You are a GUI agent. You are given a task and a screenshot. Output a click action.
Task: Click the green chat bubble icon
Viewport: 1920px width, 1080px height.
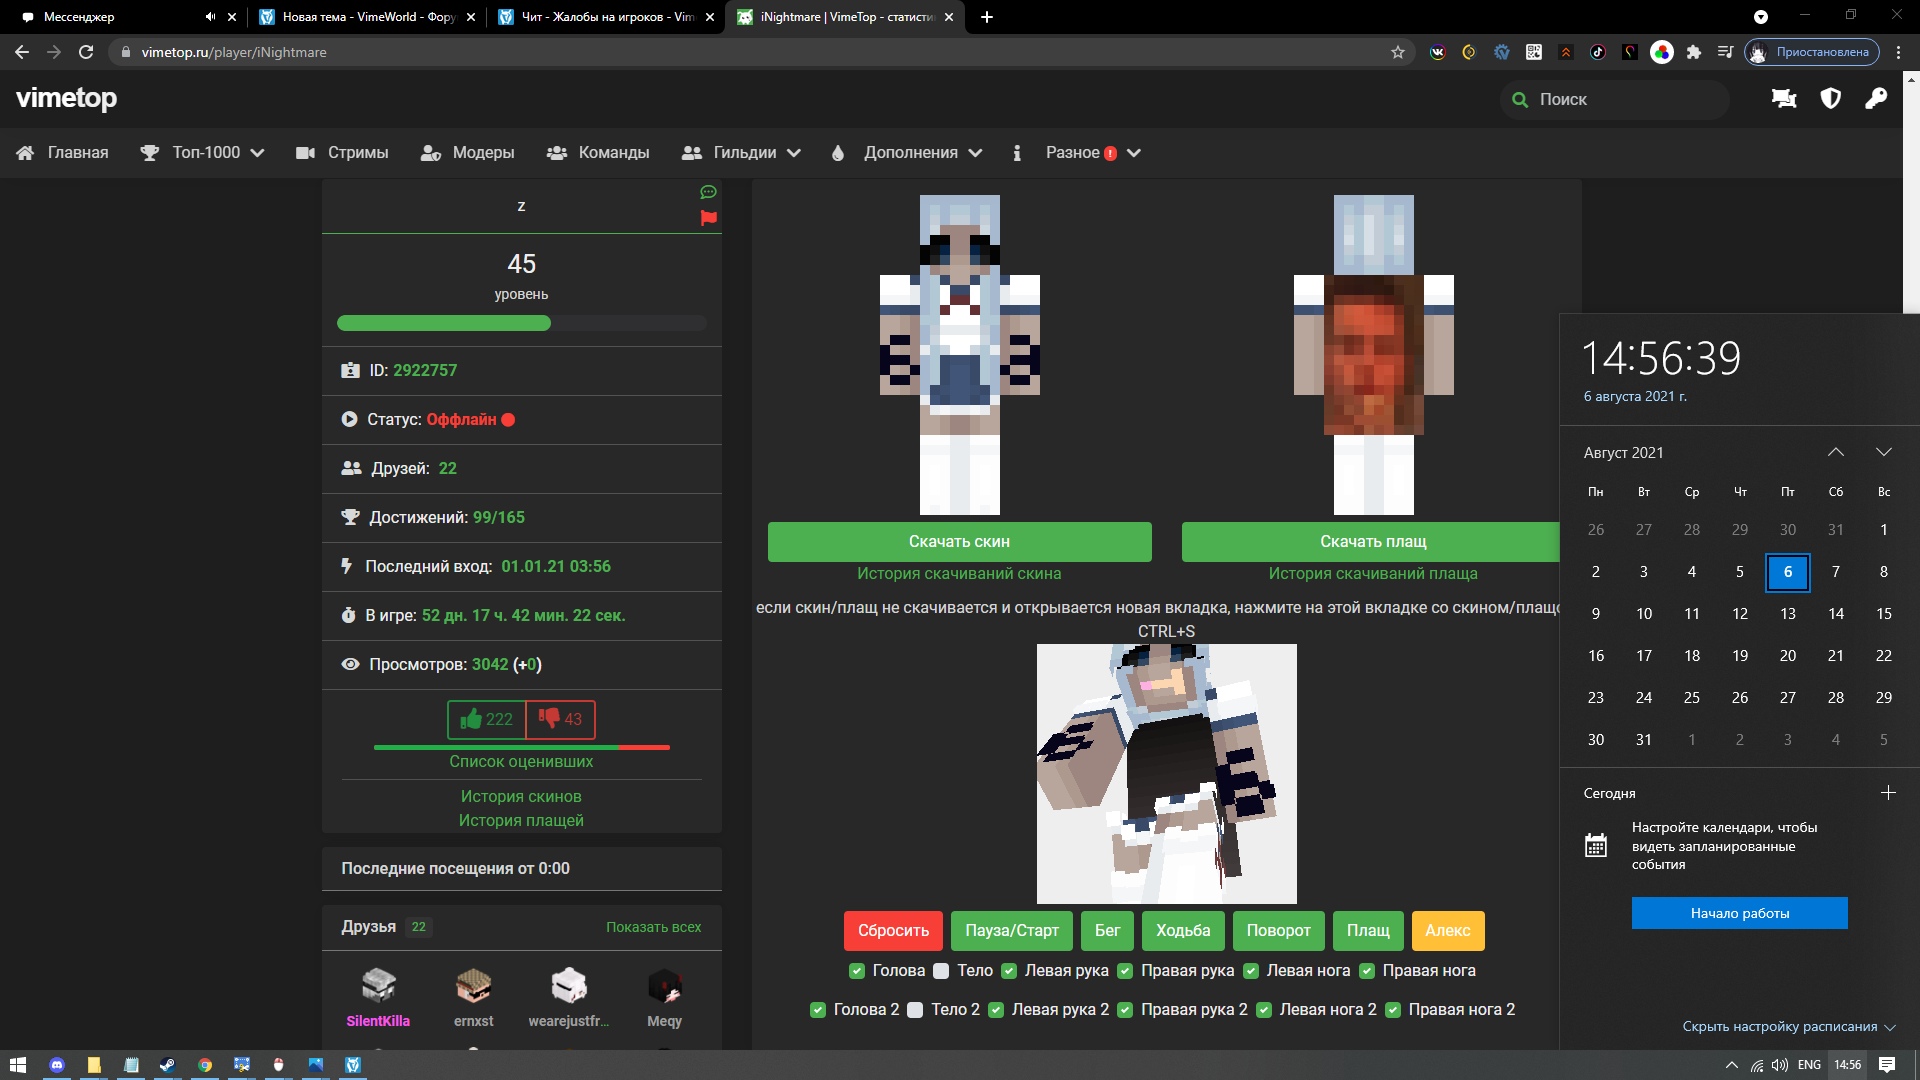(x=708, y=192)
